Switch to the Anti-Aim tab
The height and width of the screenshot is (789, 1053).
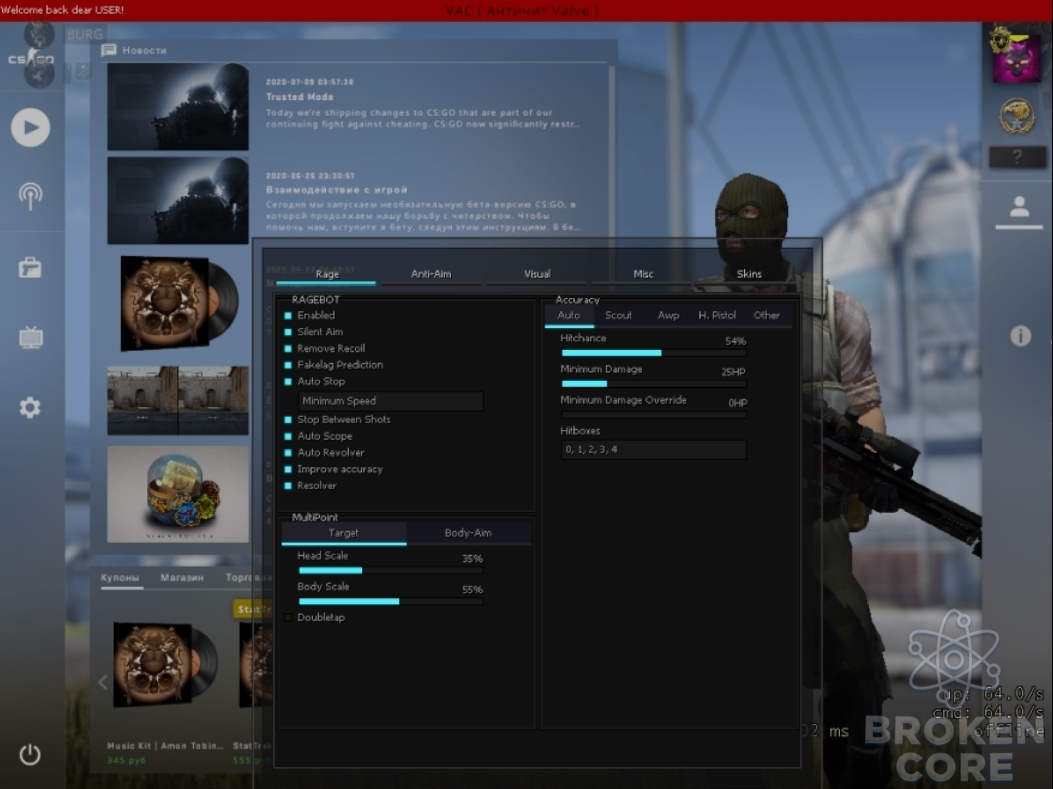(431, 274)
